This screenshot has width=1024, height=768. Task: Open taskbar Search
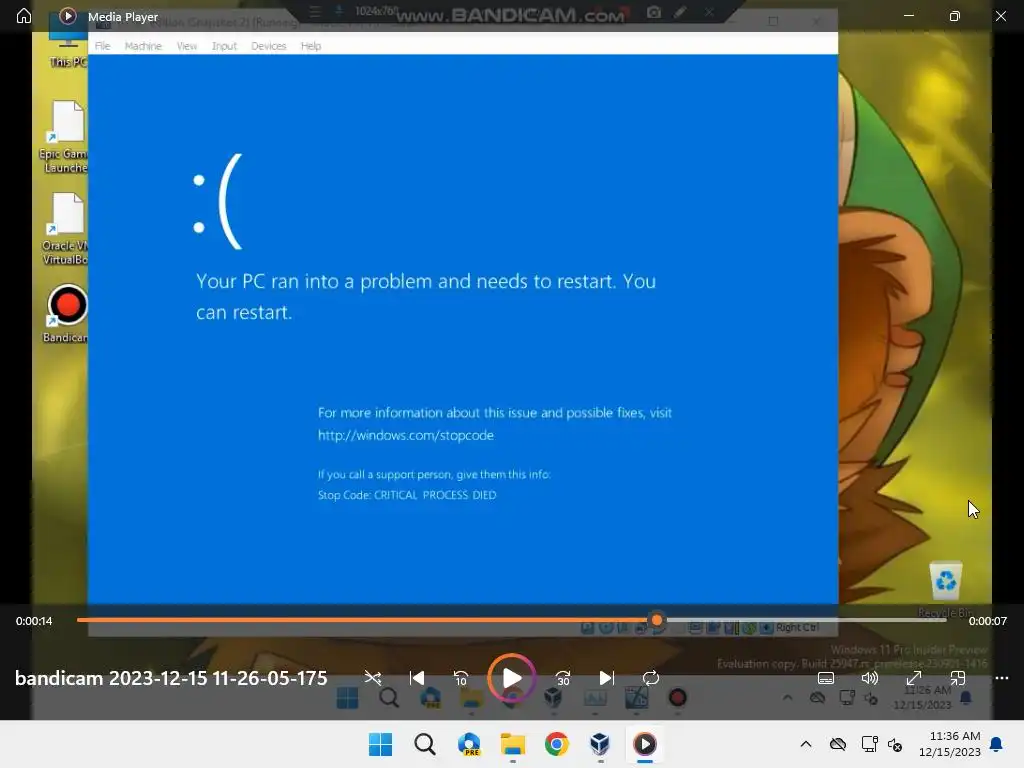424,744
